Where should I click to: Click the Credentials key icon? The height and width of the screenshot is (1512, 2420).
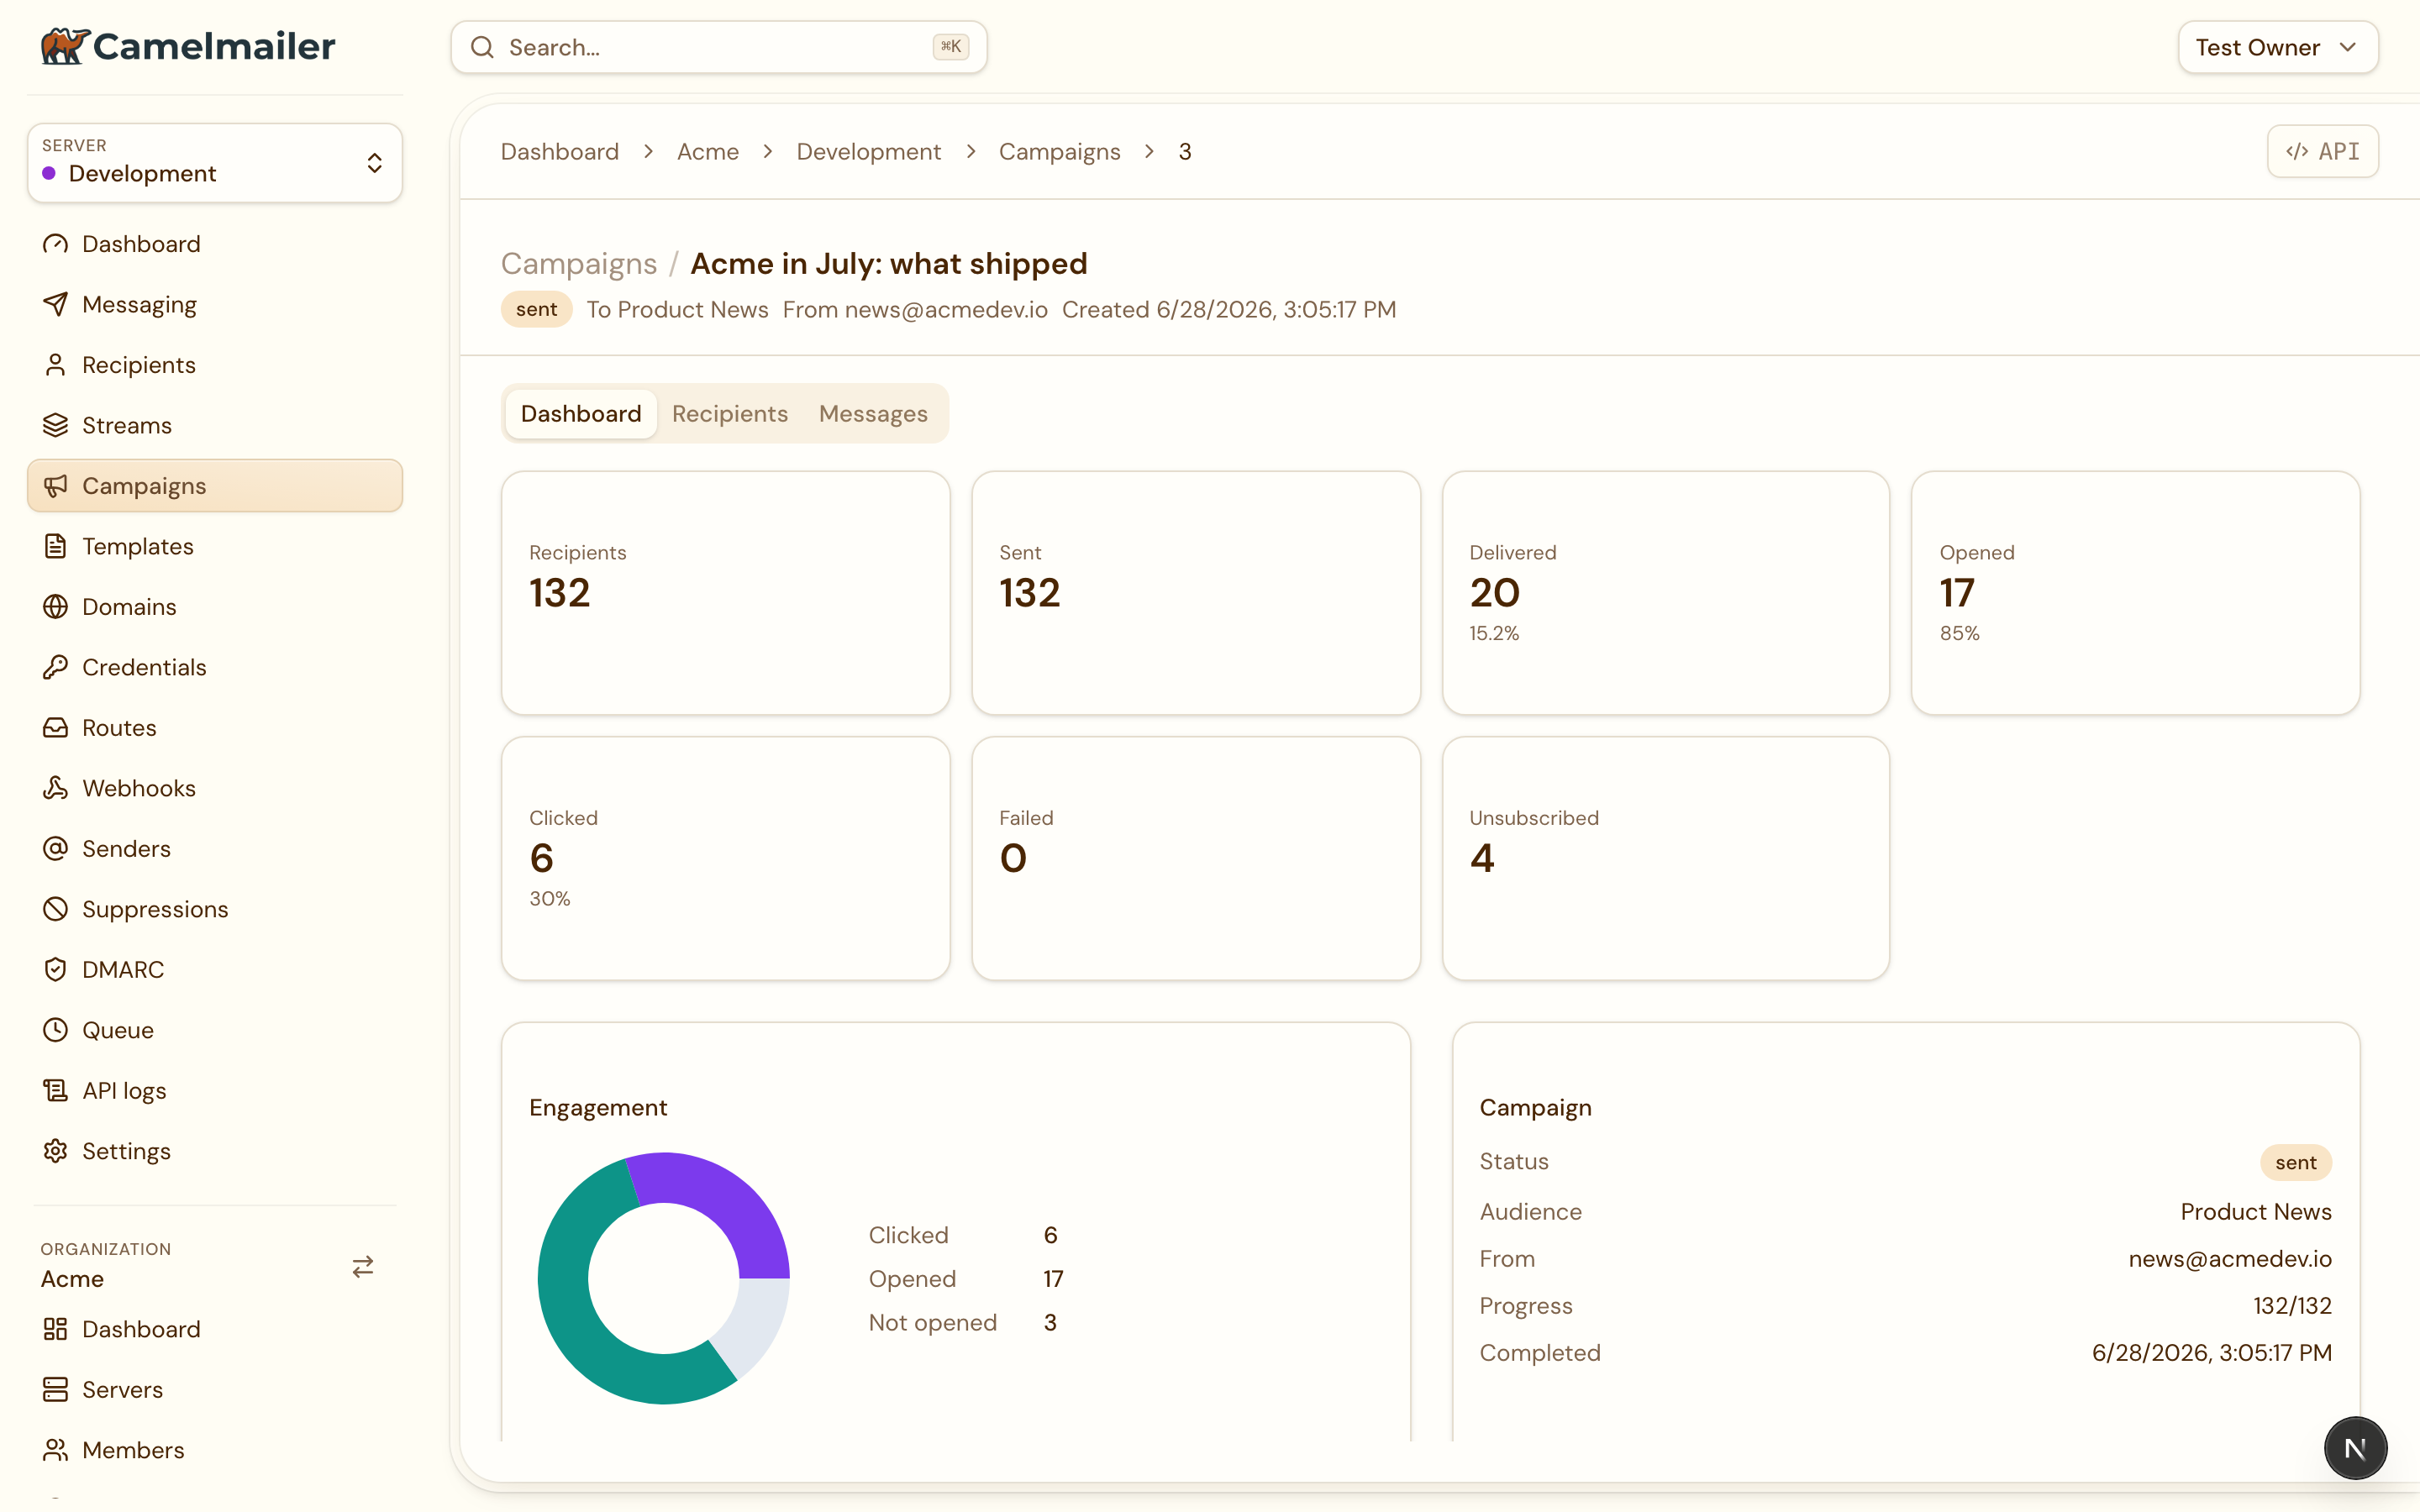tap(56, 667)
